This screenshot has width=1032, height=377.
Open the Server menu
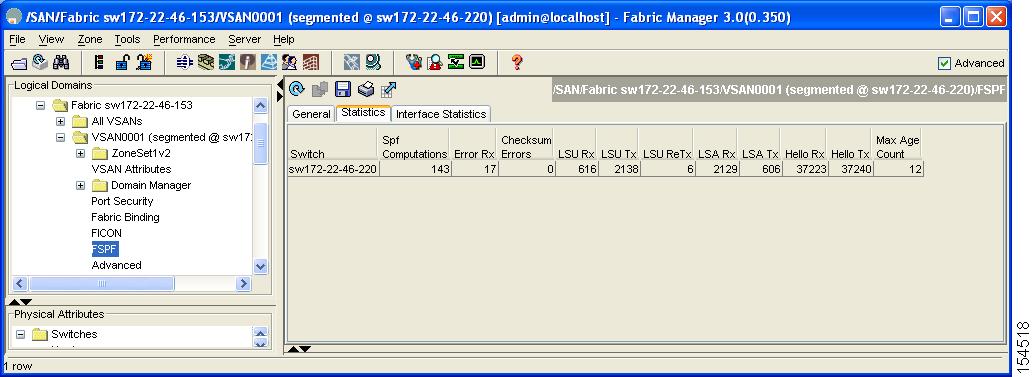pos(245,39)
